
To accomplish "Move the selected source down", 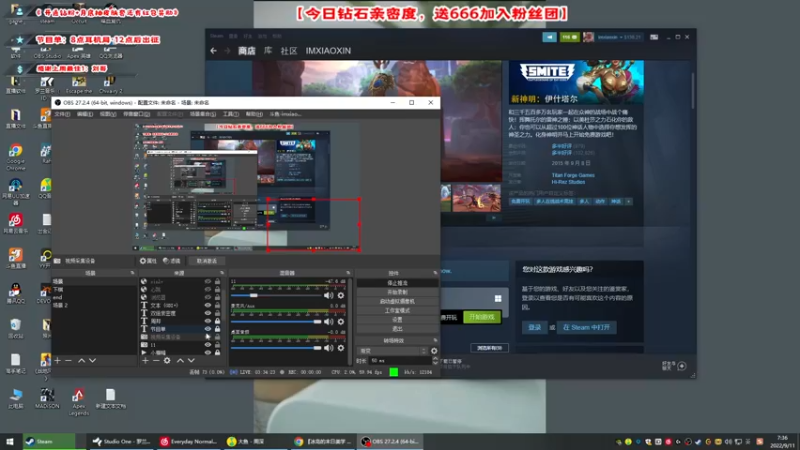I will coord(191,361).
